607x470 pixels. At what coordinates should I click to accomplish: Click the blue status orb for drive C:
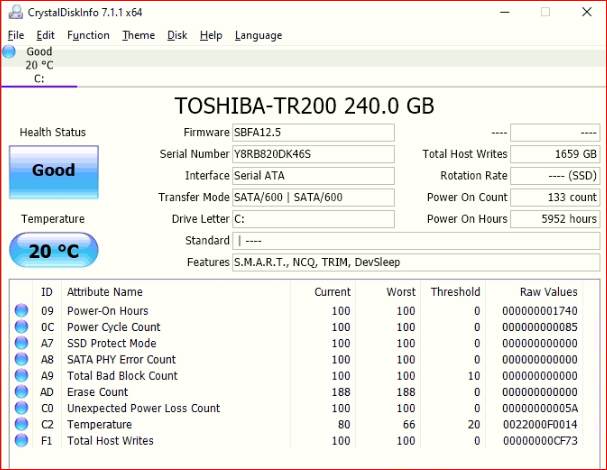tap(10, 52)
